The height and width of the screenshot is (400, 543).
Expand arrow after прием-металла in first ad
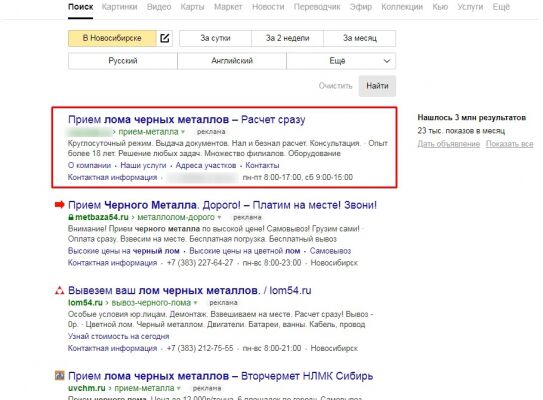[x=183, y=132]
